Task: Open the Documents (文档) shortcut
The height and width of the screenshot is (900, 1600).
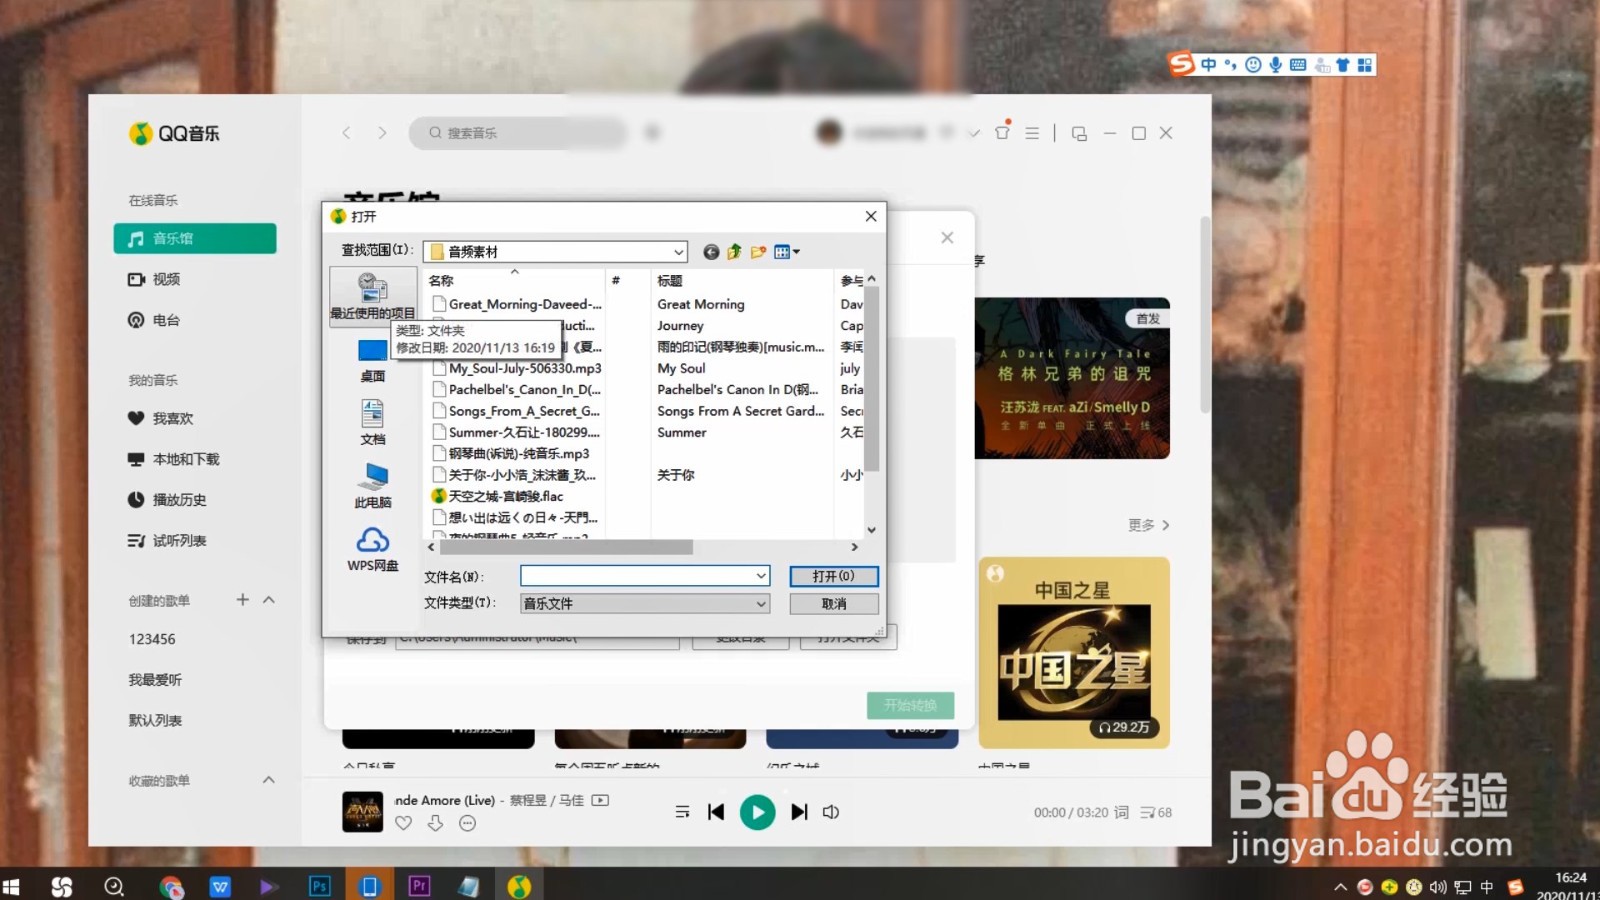Action: [x=373, y=422]
